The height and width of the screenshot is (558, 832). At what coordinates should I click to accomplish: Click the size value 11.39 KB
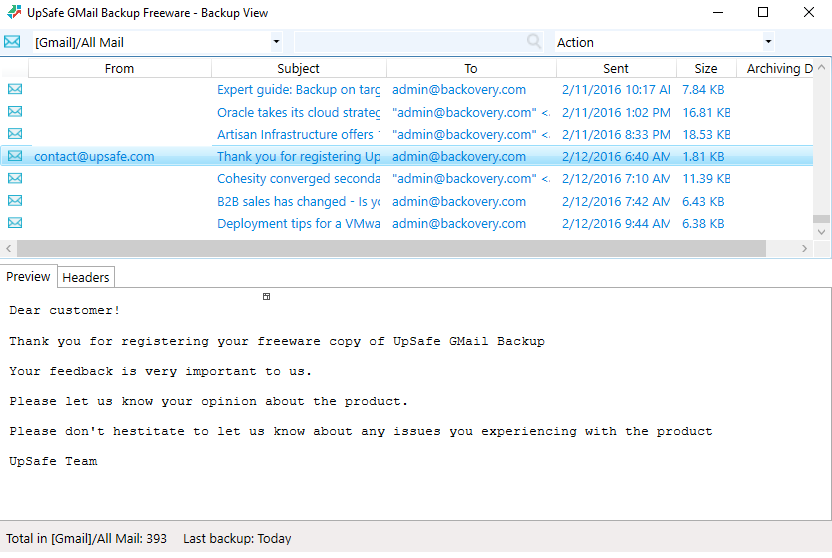click(706, 179)
